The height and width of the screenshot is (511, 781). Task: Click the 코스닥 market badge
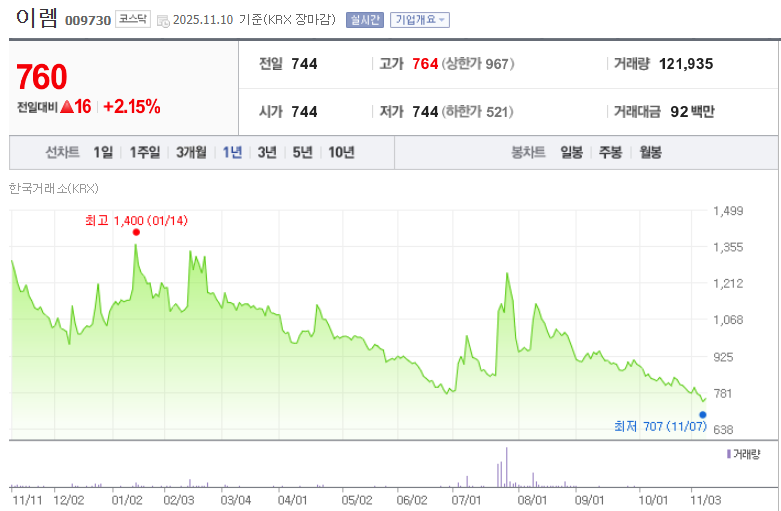132,19
